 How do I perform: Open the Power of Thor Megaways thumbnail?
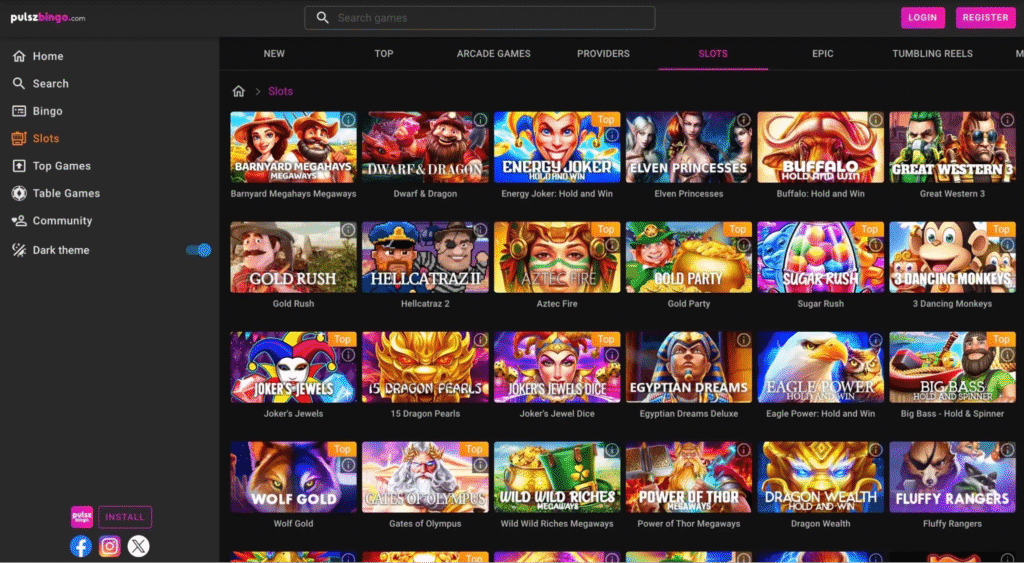689,477
